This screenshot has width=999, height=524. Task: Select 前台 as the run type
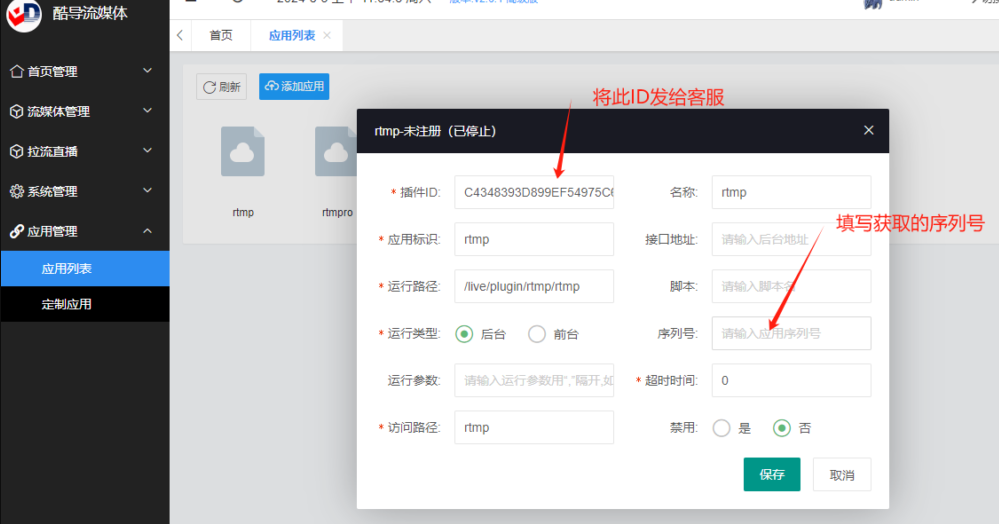pyautogui.click(x=537, y=334)
